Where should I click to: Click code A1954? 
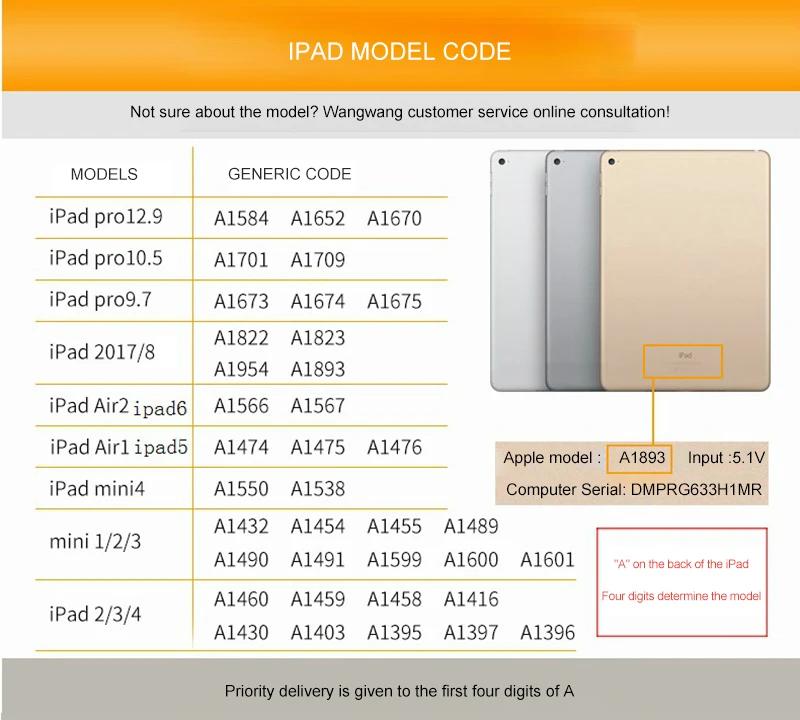pyautogui.click(x=241, y=369)
